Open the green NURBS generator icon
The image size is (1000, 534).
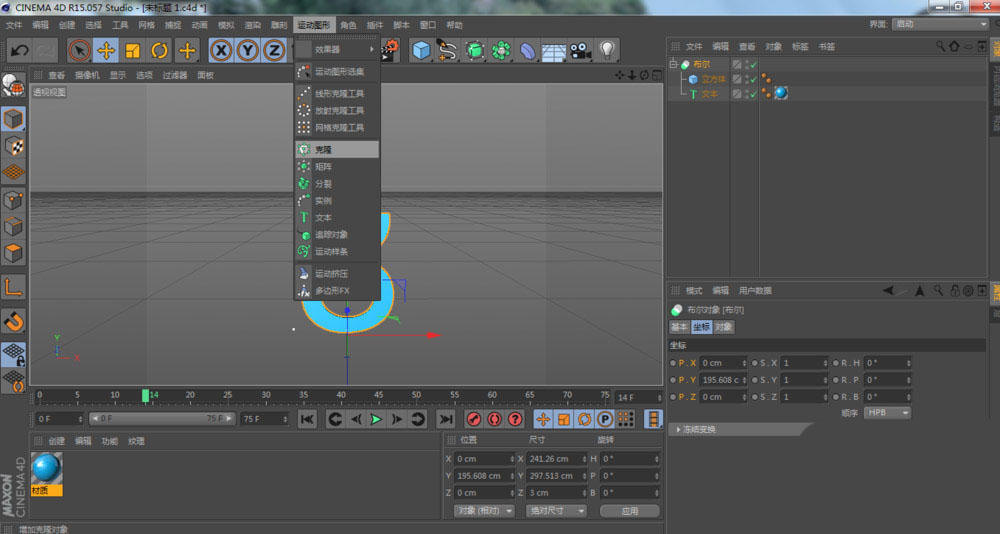pyautogui.click(x=474, y=50)
